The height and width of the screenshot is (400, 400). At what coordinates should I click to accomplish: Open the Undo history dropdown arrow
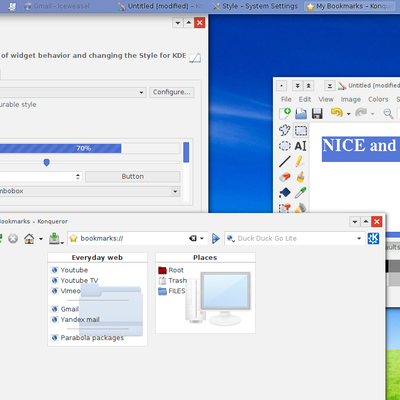pos(349,114)
